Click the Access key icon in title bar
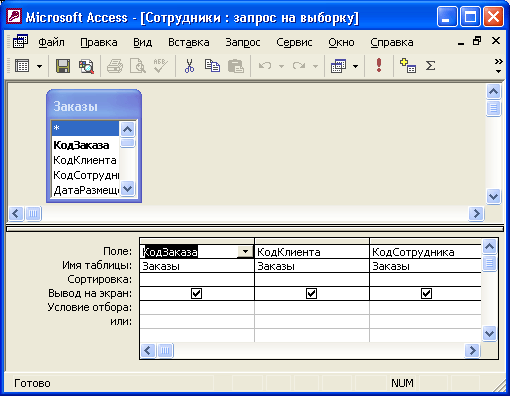The image size is (510, 396). coord(15,16)
